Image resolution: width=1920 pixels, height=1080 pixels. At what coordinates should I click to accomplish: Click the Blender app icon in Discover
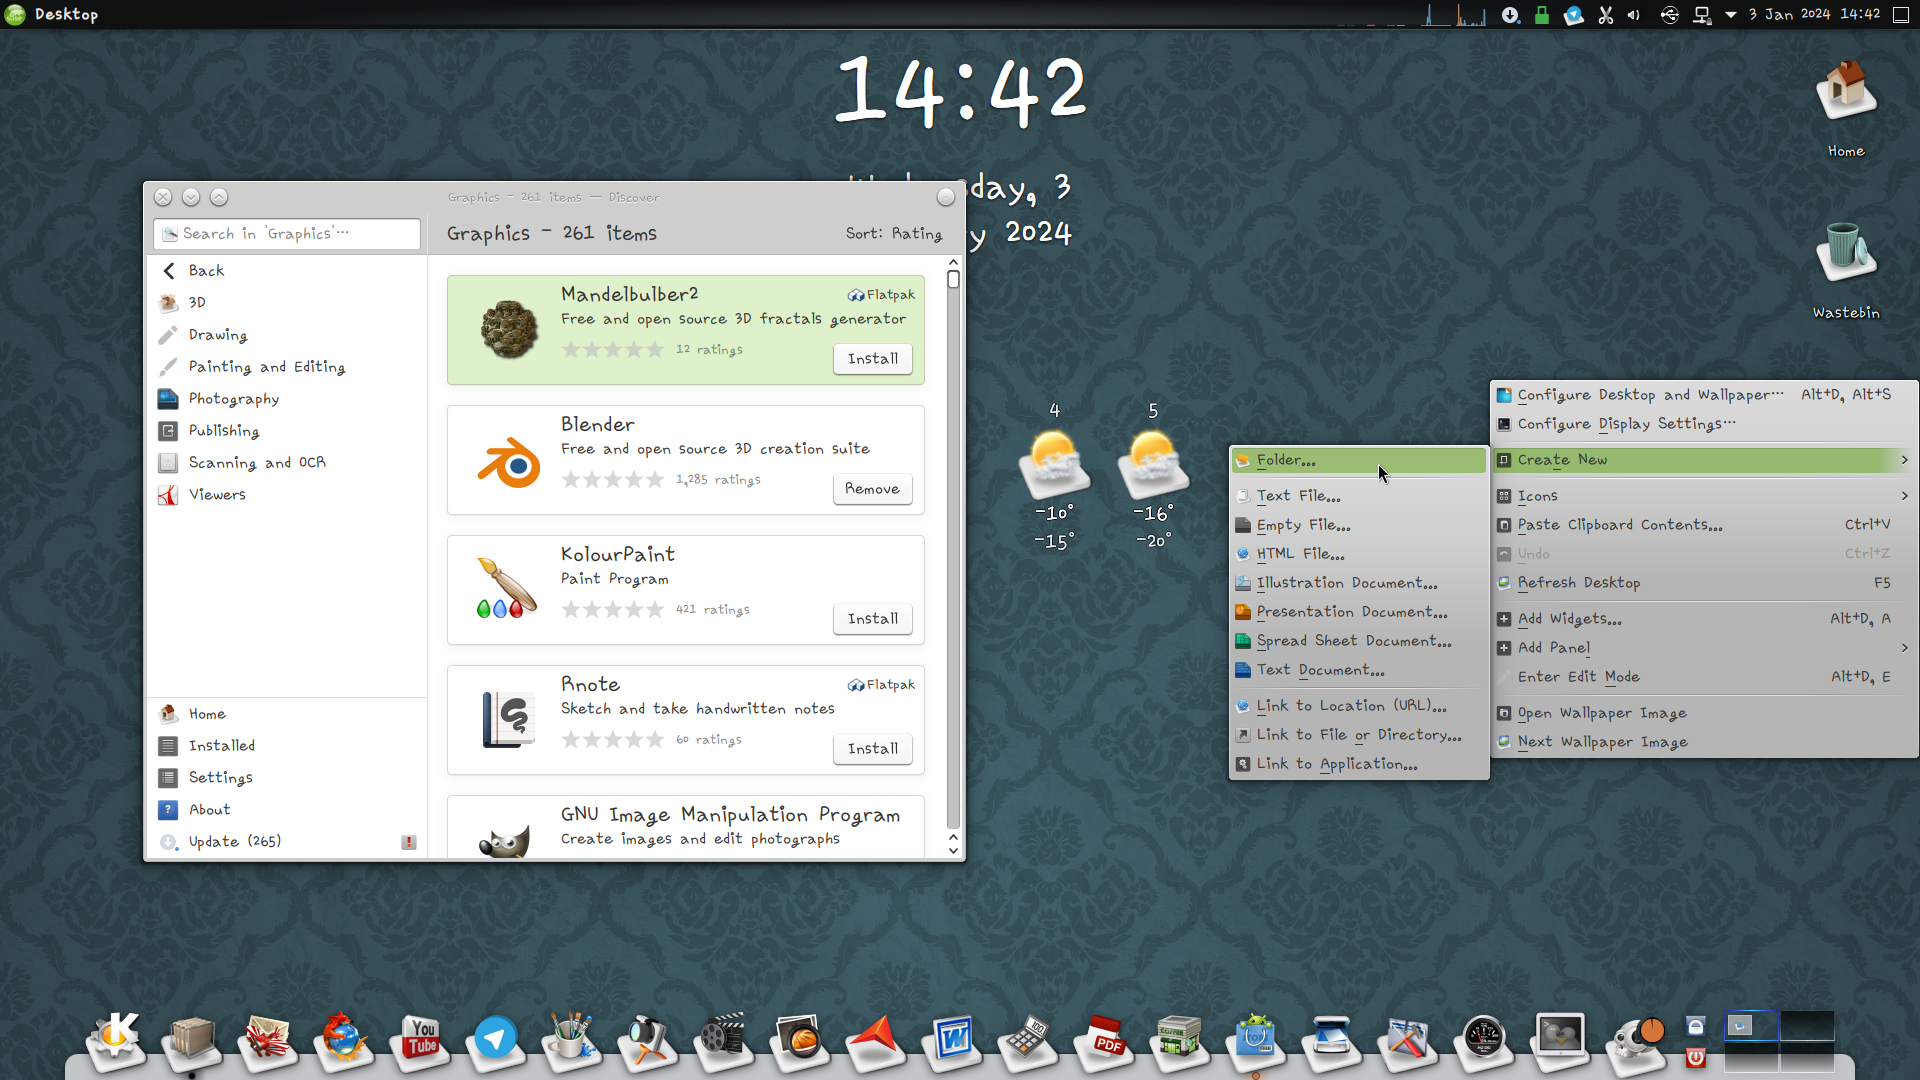[x=509, y=461]
